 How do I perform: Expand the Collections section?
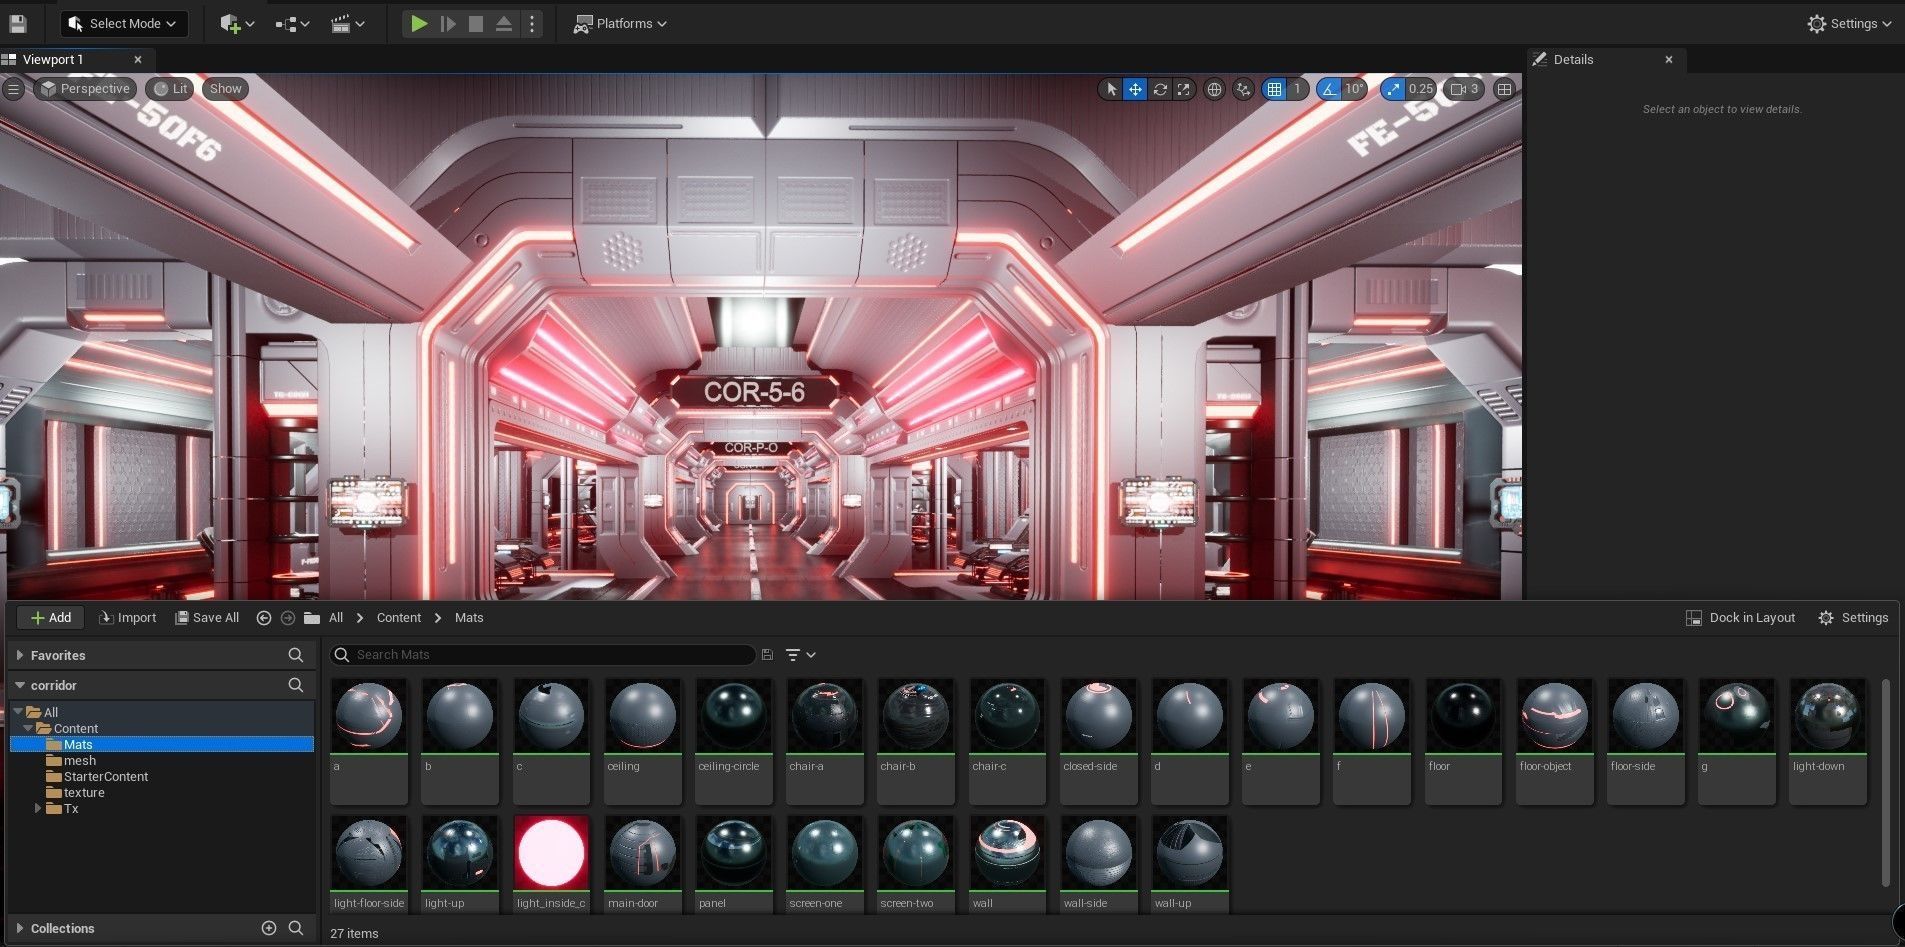tap(20, 928)
